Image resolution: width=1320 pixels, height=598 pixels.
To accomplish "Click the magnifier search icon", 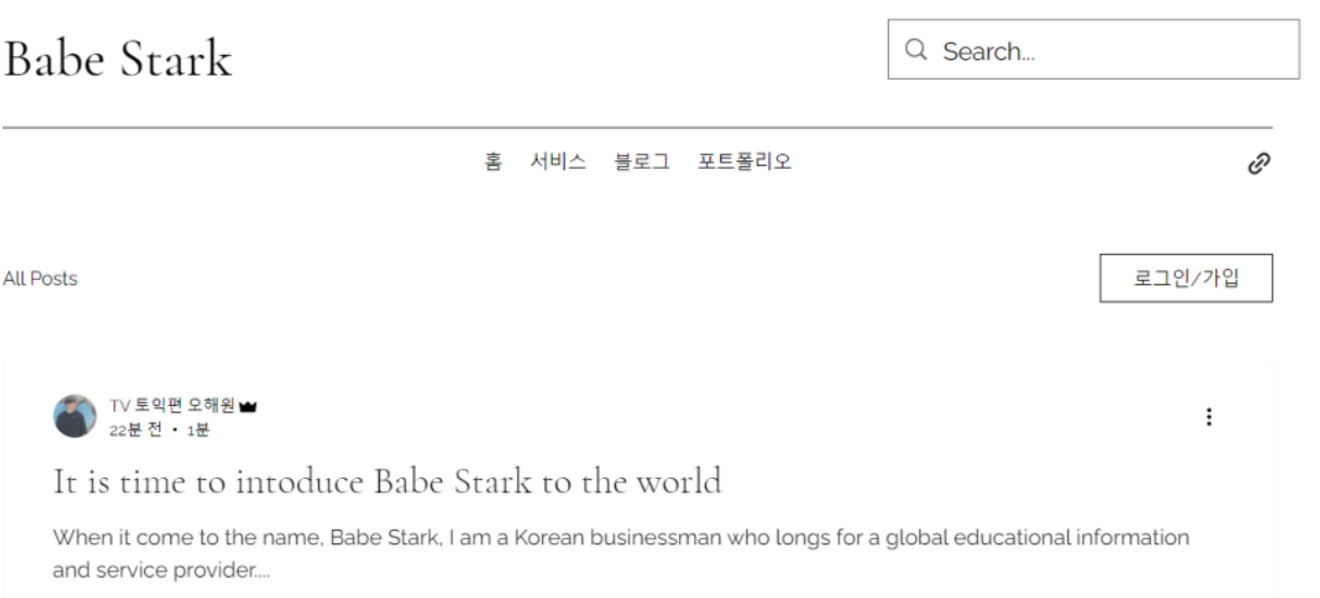I will pyautogui.click(x=915, y=49).
